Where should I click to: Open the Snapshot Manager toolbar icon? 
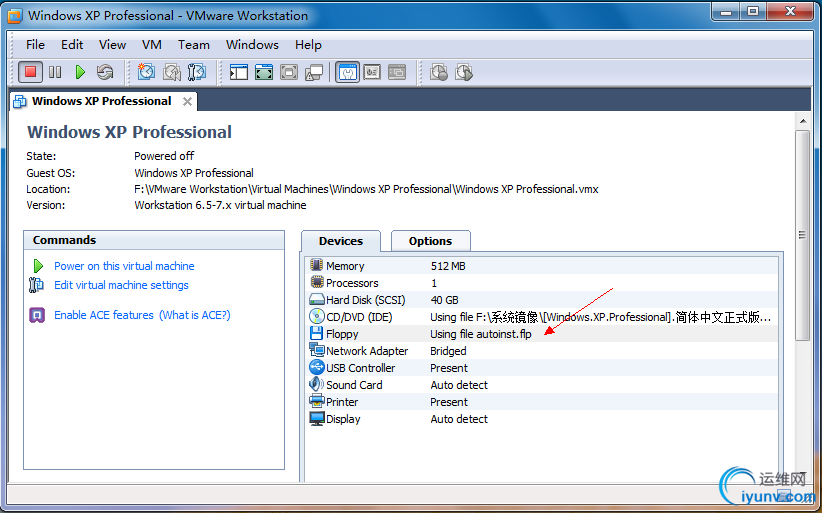tap(197, 72)
